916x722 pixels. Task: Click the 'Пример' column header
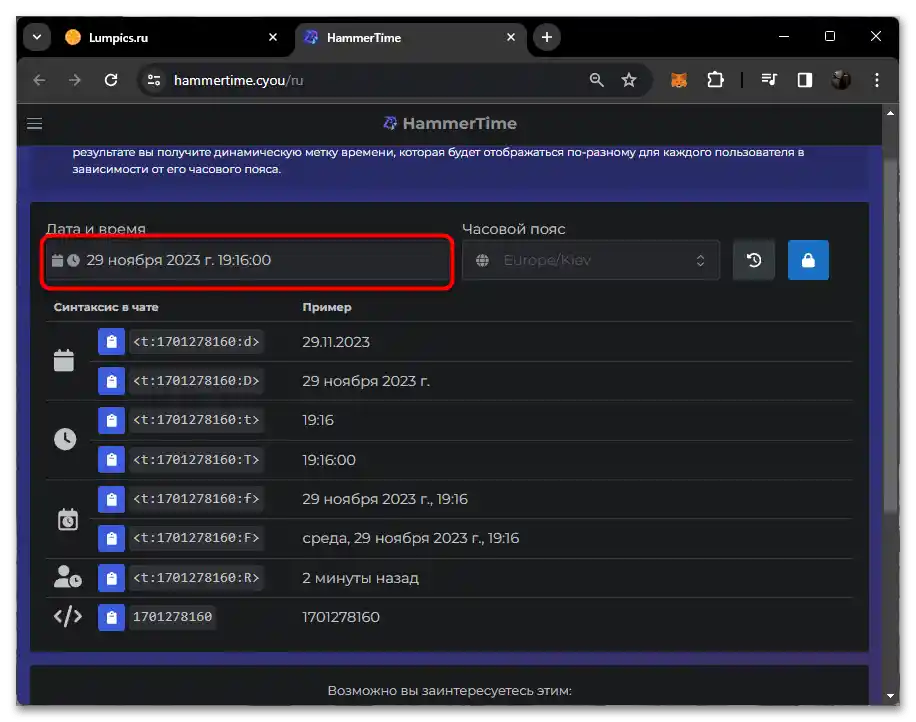327,307
